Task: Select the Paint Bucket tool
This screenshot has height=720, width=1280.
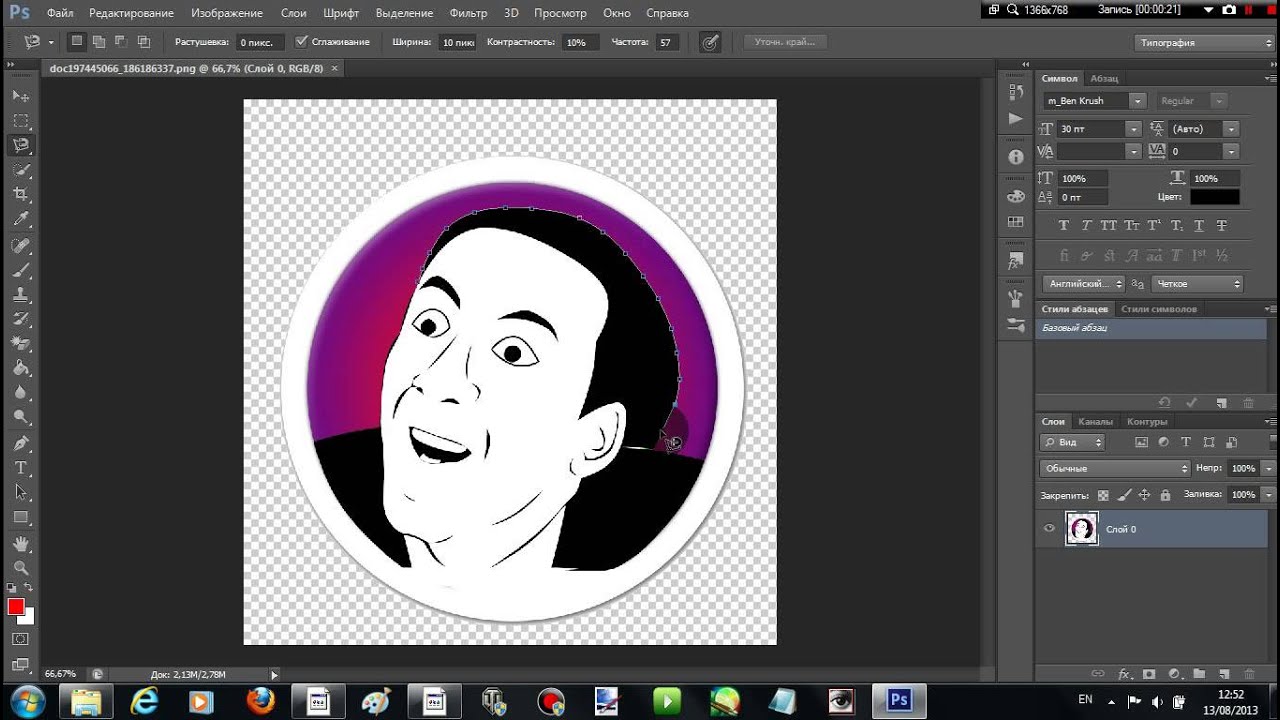Action: tap(21, 369)
